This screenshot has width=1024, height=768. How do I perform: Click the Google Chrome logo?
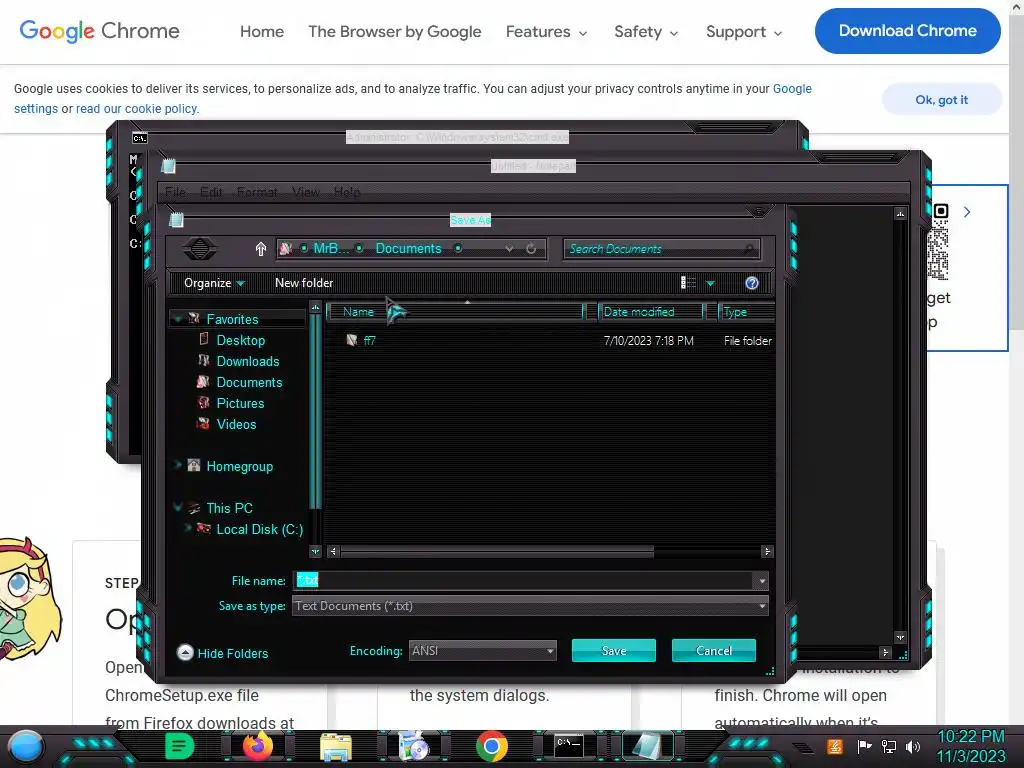pos(99,31)
